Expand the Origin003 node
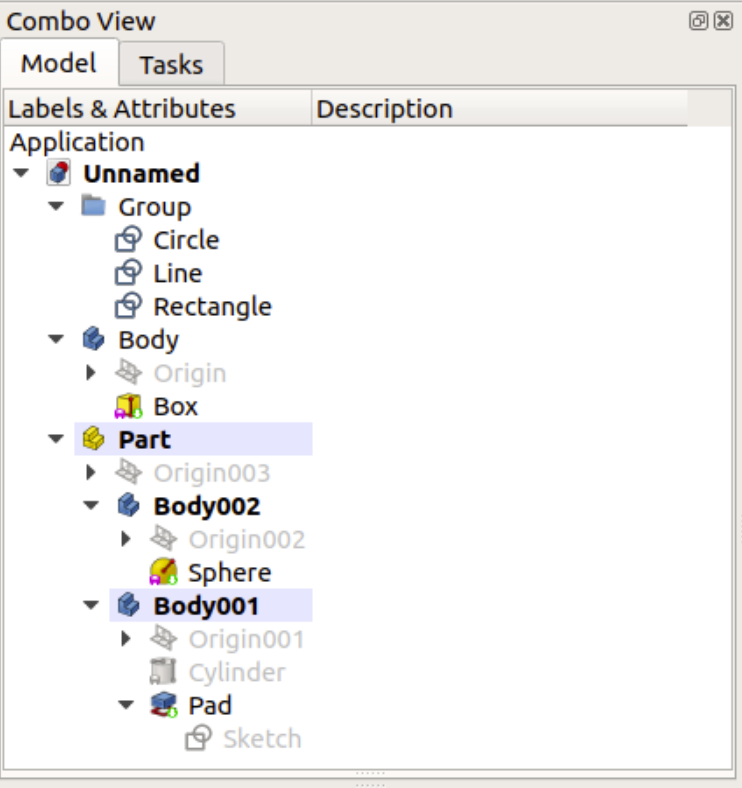742x788 pixels. (91, 472)
